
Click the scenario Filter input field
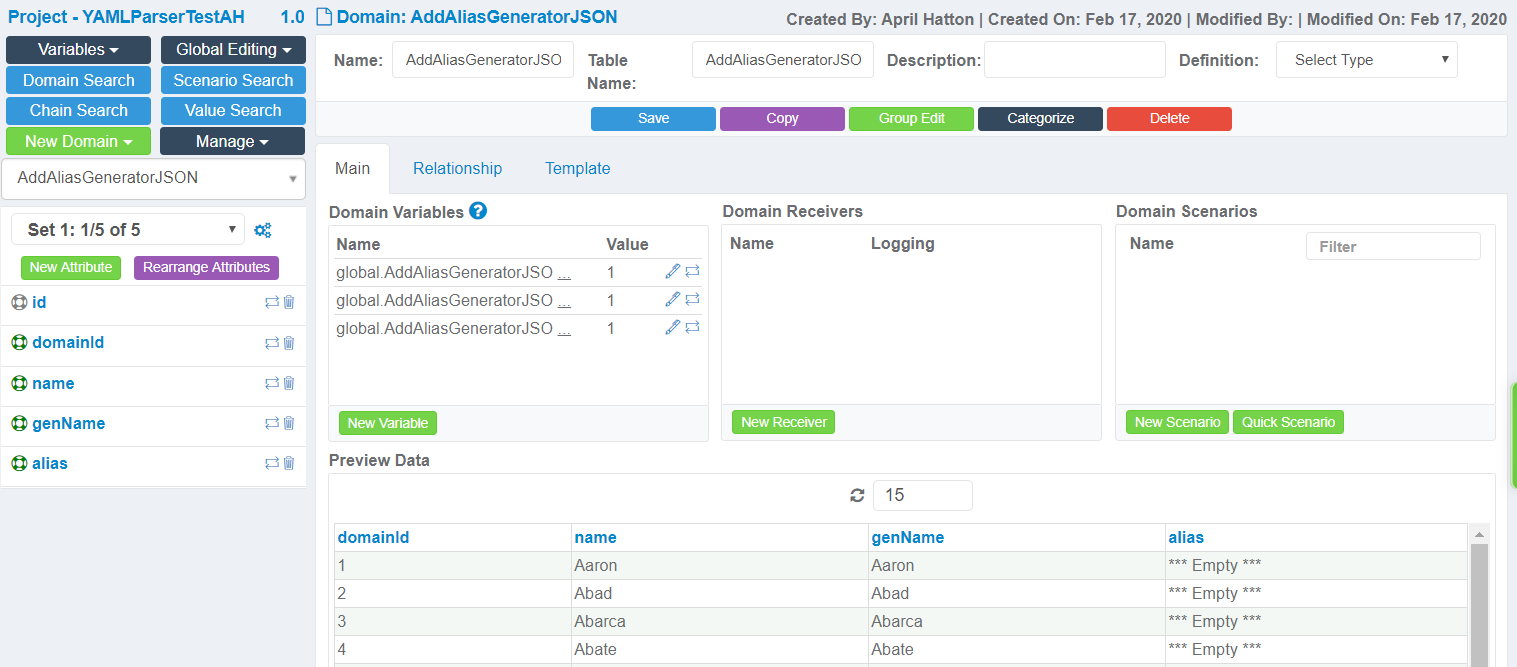point(1393,246)
